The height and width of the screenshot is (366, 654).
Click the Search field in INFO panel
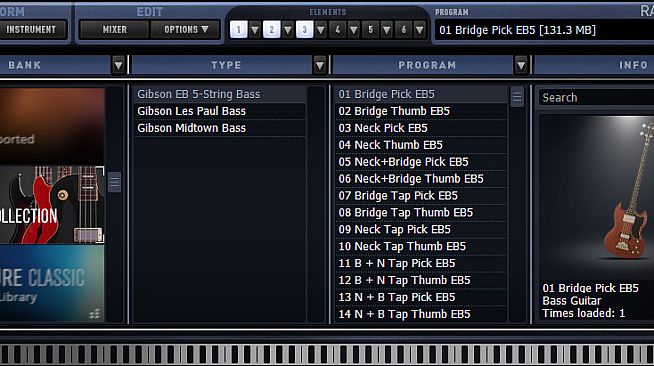(596, 98)
